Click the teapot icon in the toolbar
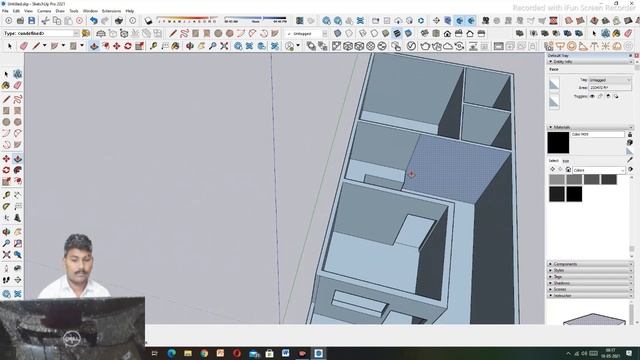This screenshot has height=360, width=640. pyautogui.click(x=425, y=46)
